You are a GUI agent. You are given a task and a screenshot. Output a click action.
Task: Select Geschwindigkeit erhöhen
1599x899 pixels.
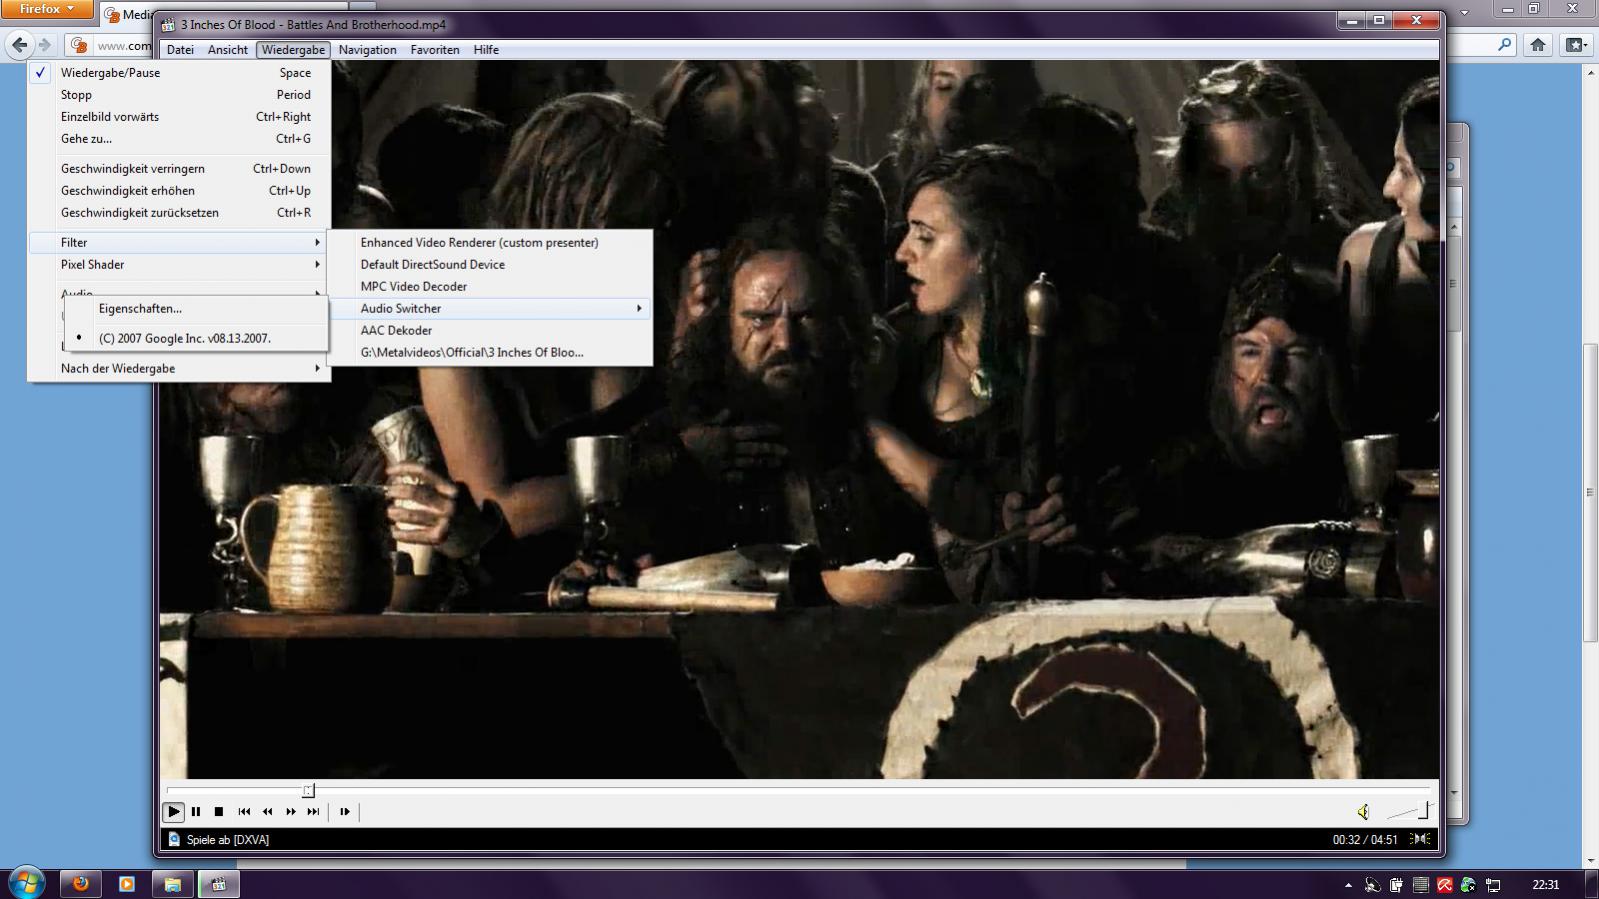tap(178, 191)
